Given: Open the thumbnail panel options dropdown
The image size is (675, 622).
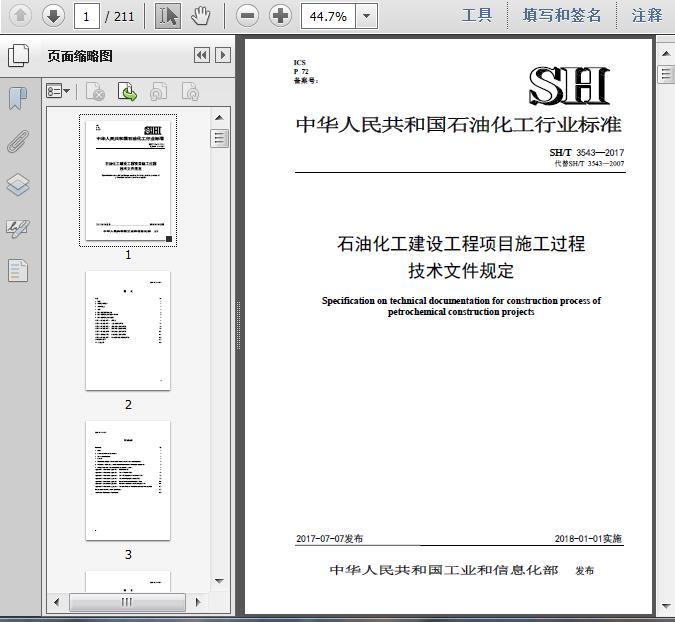Looking at the screenshot, I should click(58, 92).
